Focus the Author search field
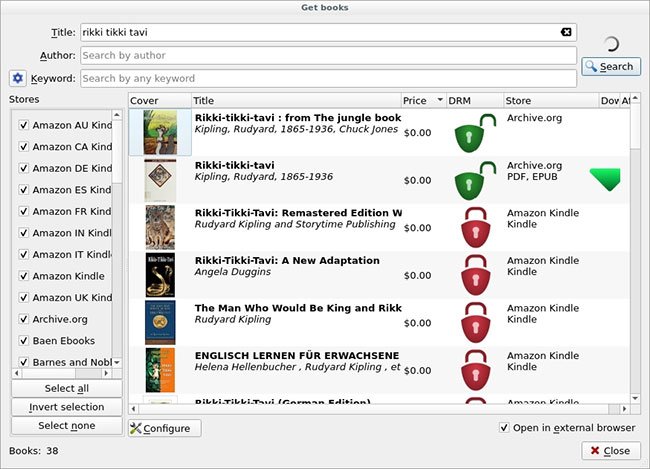This screenshot has width=650, height=469. pyautogui.click(x=328, y=55)
